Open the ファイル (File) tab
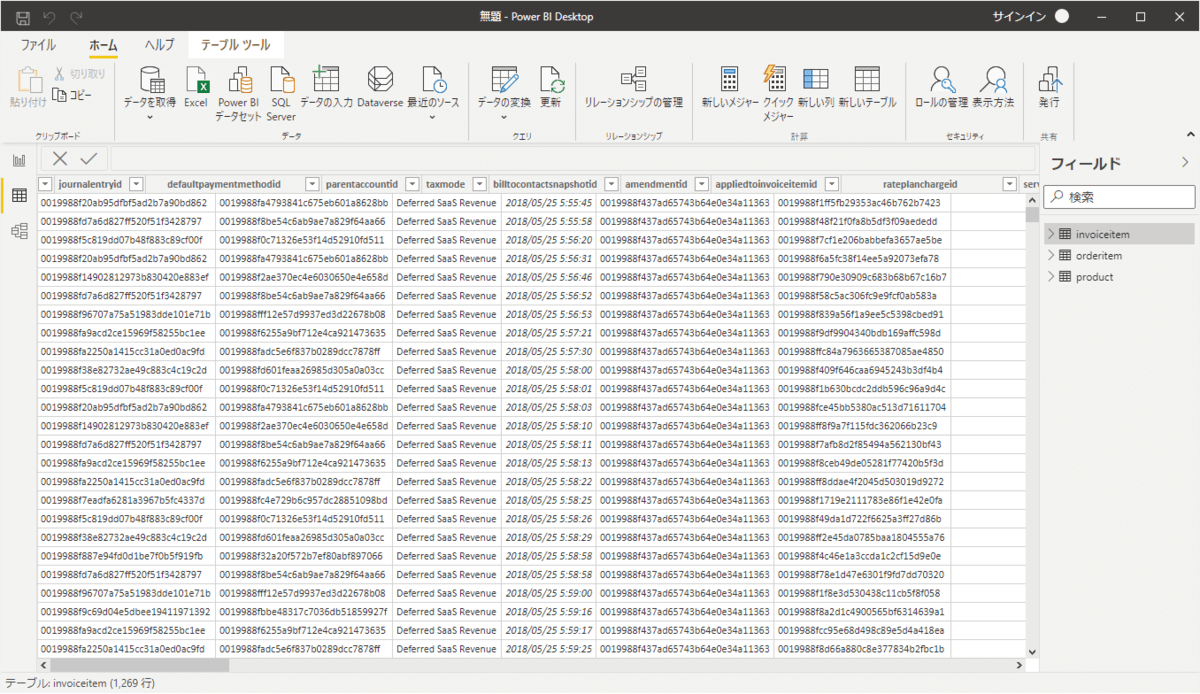Viewport: 1200px width, 694px height. [38, 45]
